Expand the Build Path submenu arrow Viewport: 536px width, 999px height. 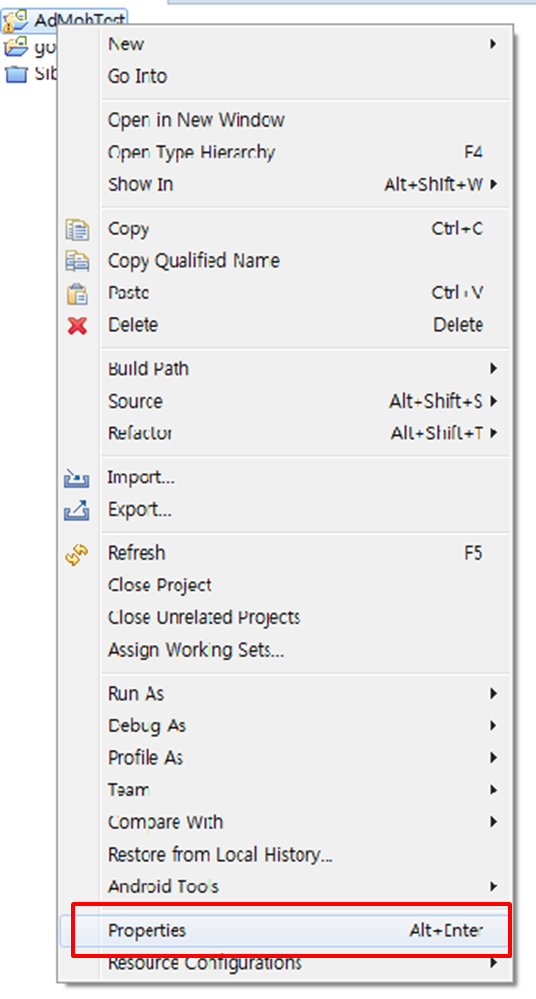click(x=493, y=369)
